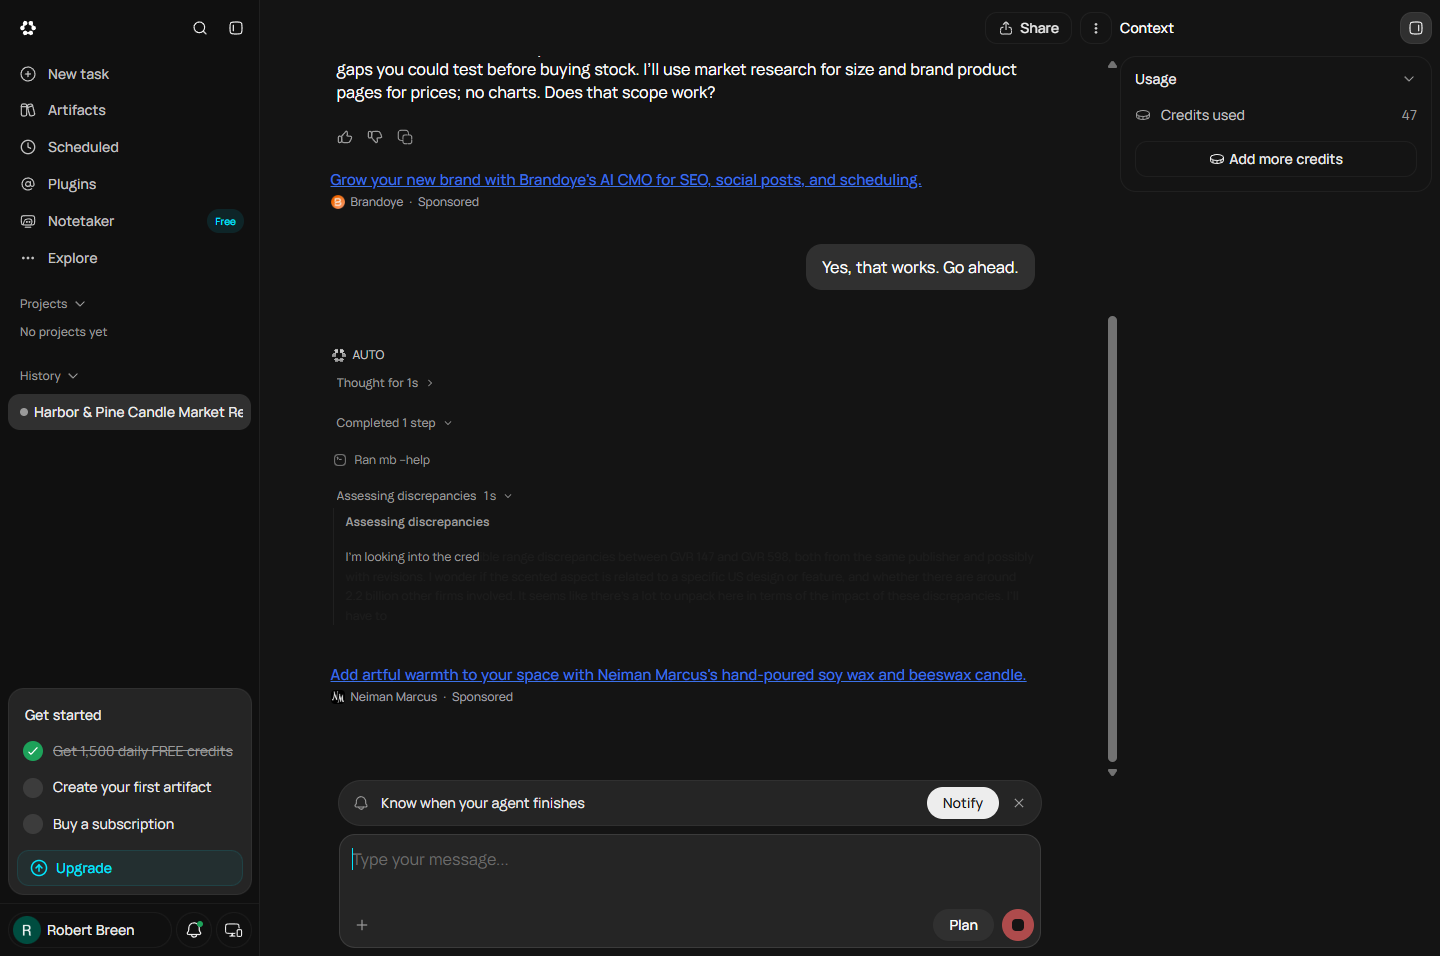
Task: Click the plus attach icon
Action: (362, 925)
